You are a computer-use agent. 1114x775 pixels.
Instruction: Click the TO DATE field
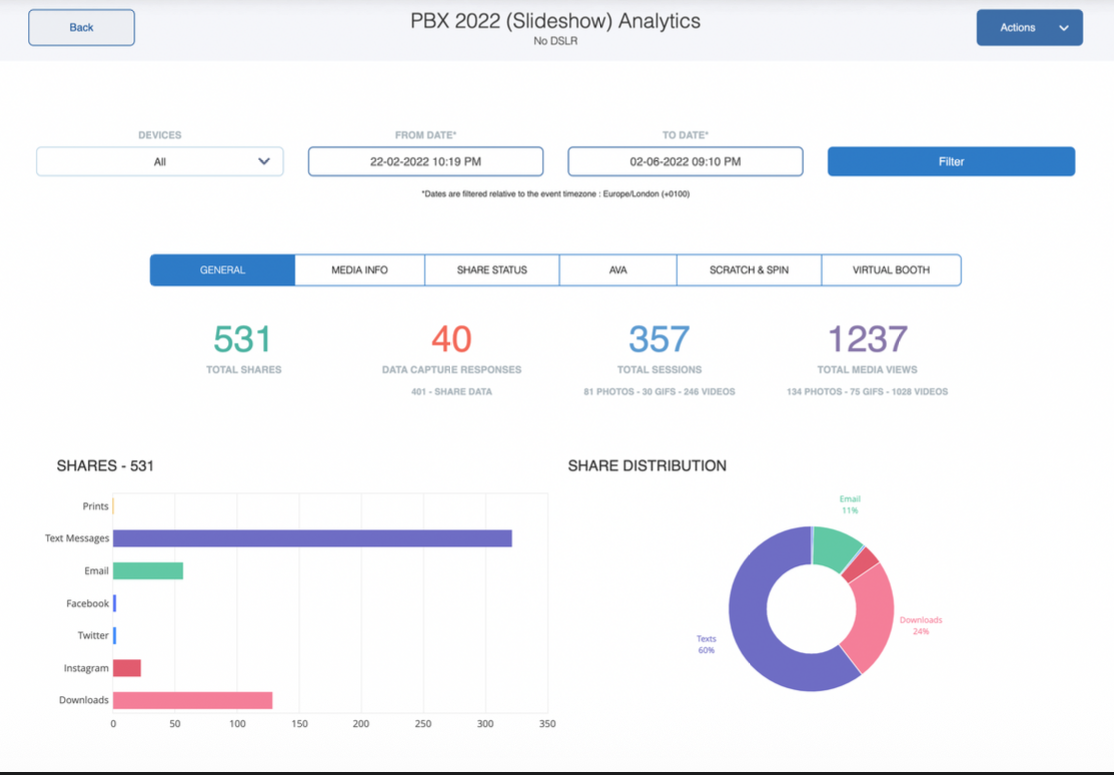pyautogui.click(x=685, y=161)
